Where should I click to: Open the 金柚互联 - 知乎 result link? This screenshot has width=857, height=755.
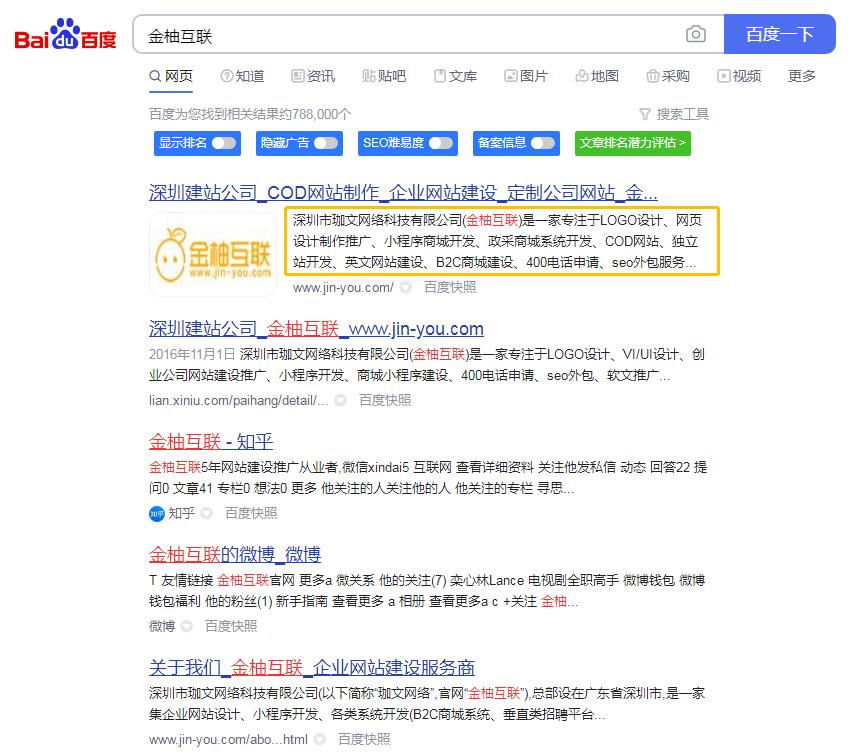pos(211,442)
